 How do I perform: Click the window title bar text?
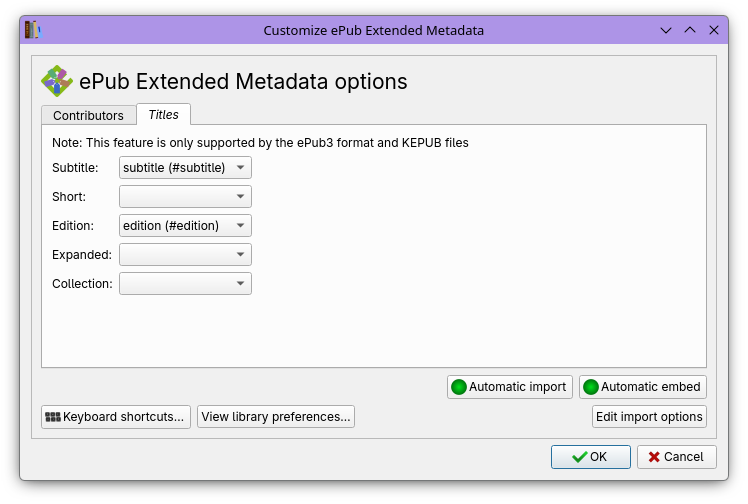(x=373, y=30)
